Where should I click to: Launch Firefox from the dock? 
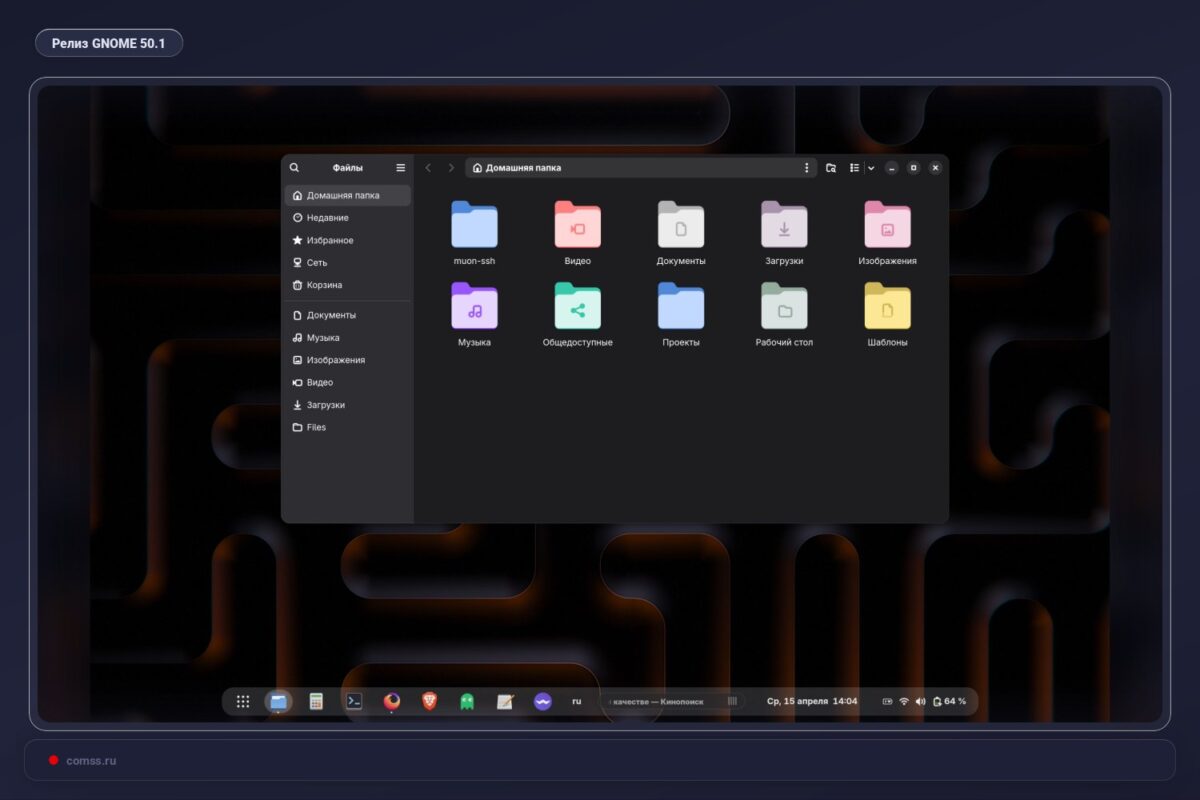pos(390,701)
